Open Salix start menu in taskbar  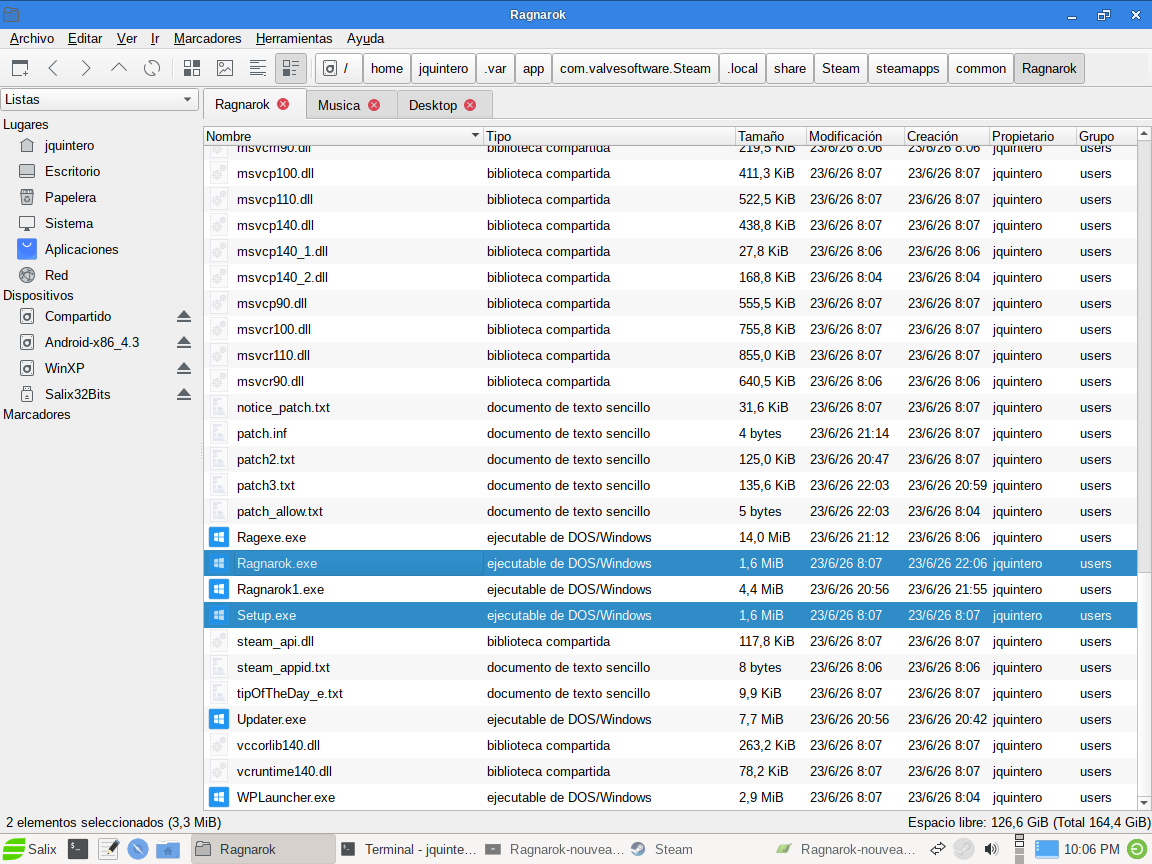point(30,849)
